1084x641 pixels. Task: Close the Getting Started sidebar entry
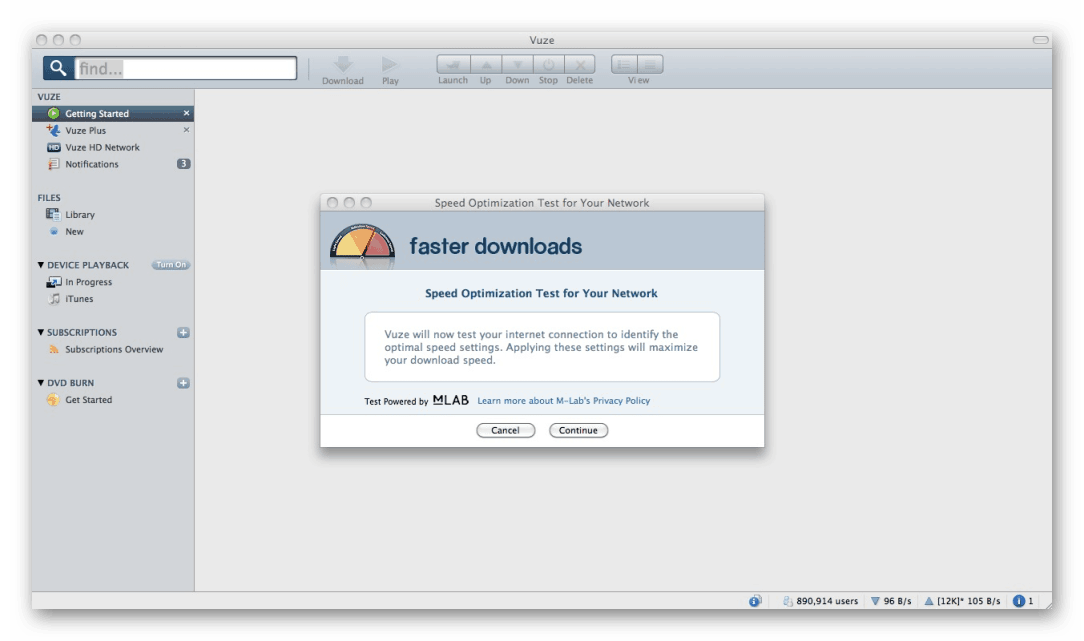pyautogui.click(x=186, y=113)
